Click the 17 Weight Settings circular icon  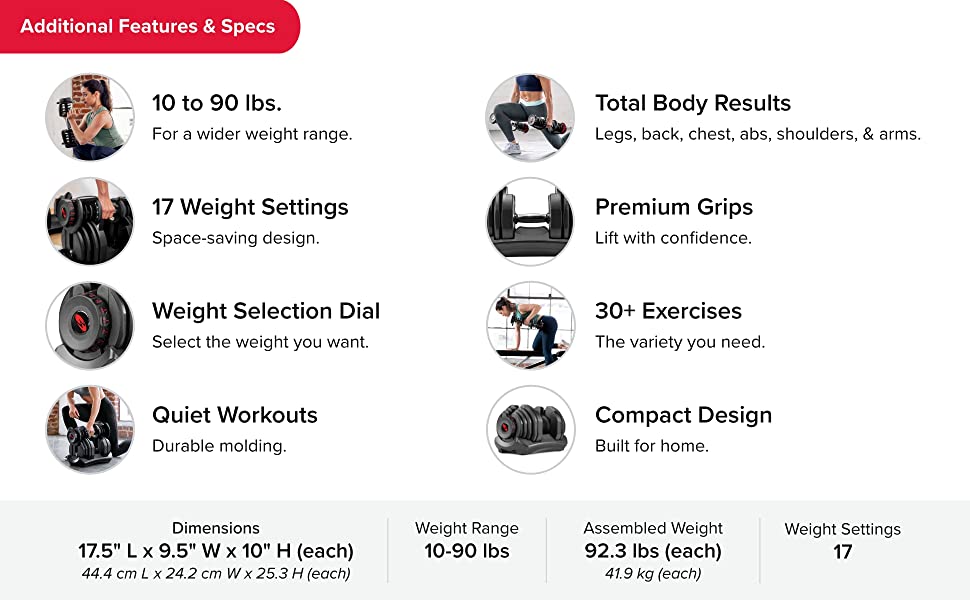[x=90, y=221]
